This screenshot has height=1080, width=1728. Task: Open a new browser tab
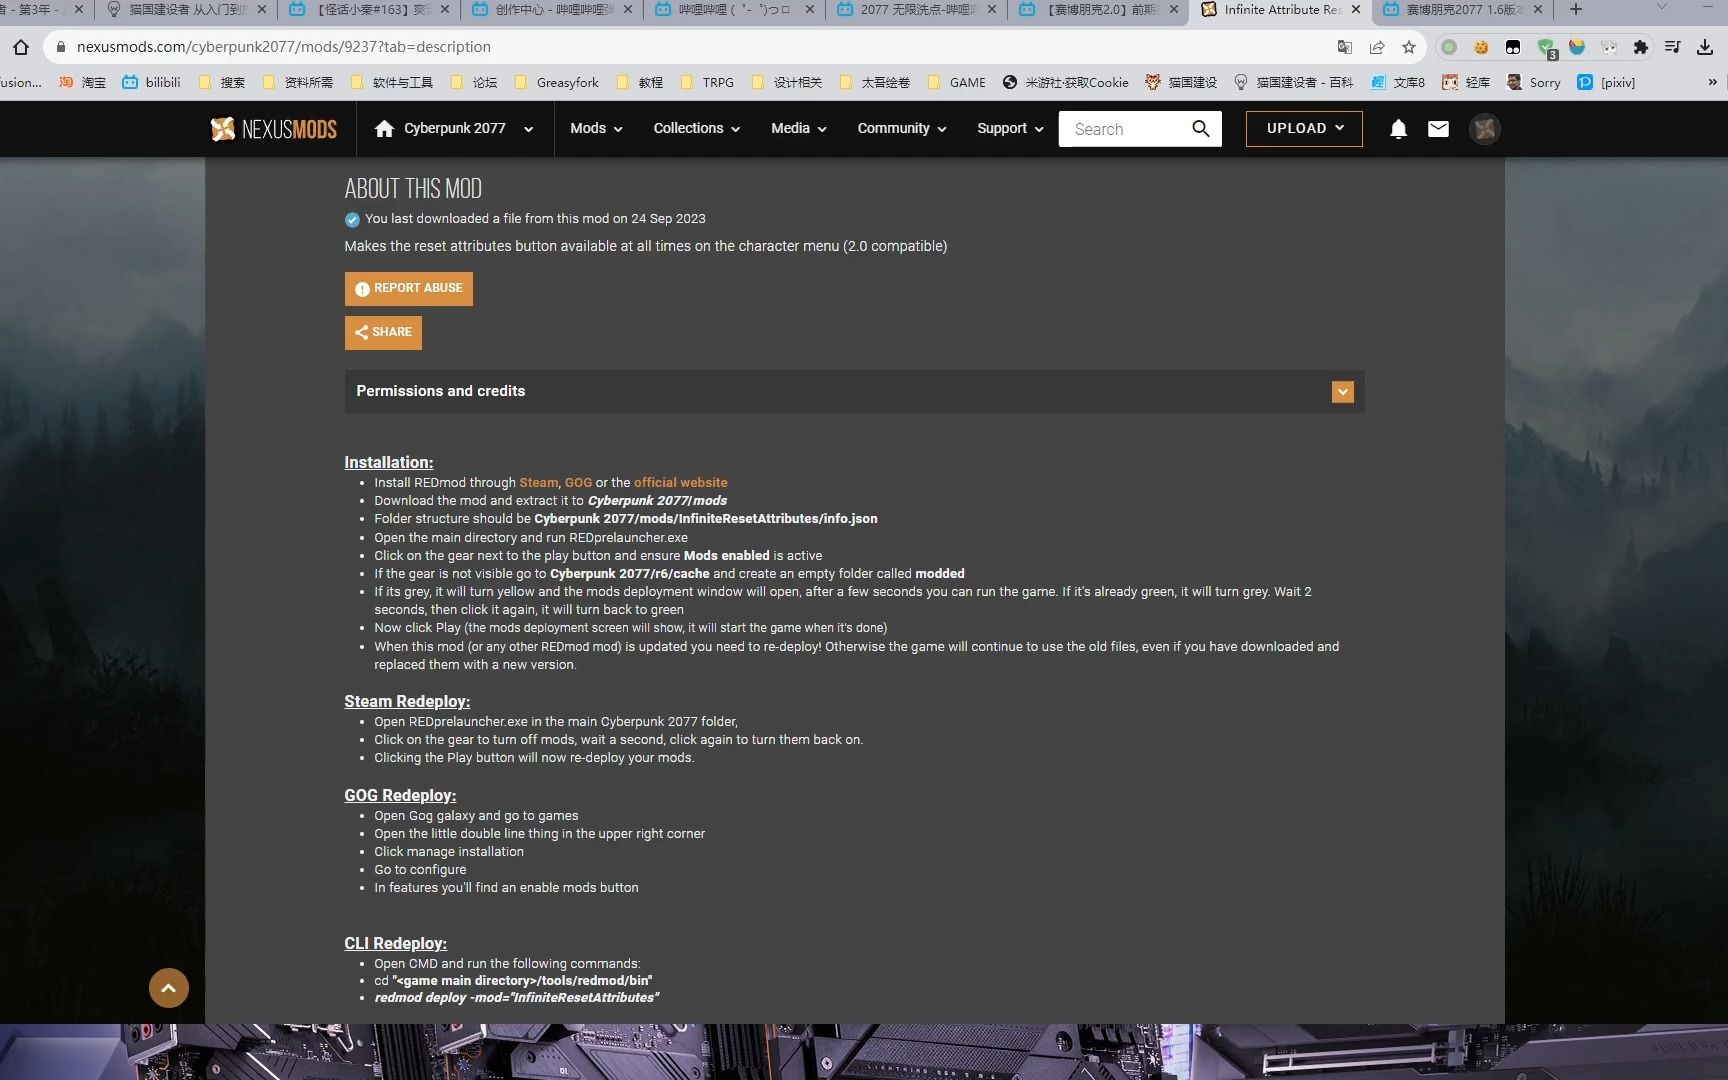(x=1576, y=9)
